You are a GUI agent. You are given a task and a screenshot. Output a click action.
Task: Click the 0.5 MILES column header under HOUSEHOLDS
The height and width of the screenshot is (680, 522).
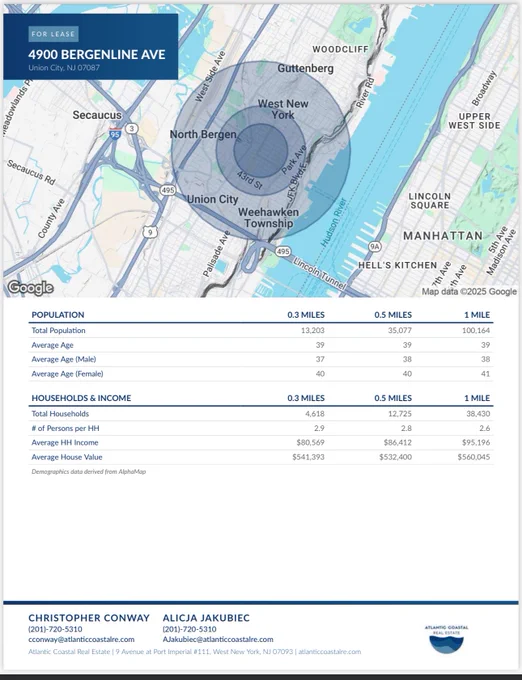click(393, 398)
